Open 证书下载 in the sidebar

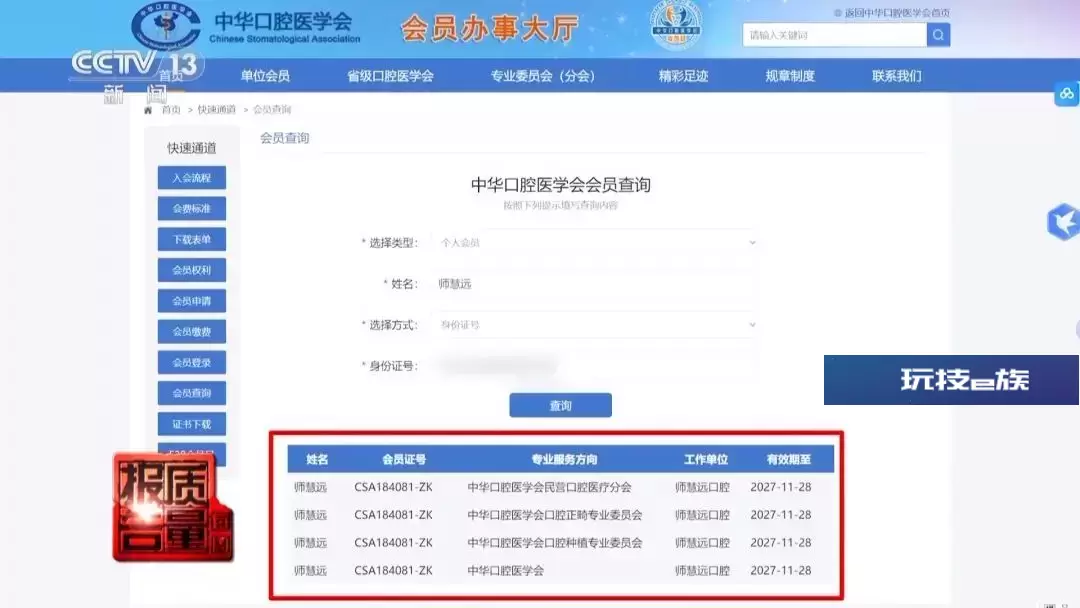click(191, 424)
